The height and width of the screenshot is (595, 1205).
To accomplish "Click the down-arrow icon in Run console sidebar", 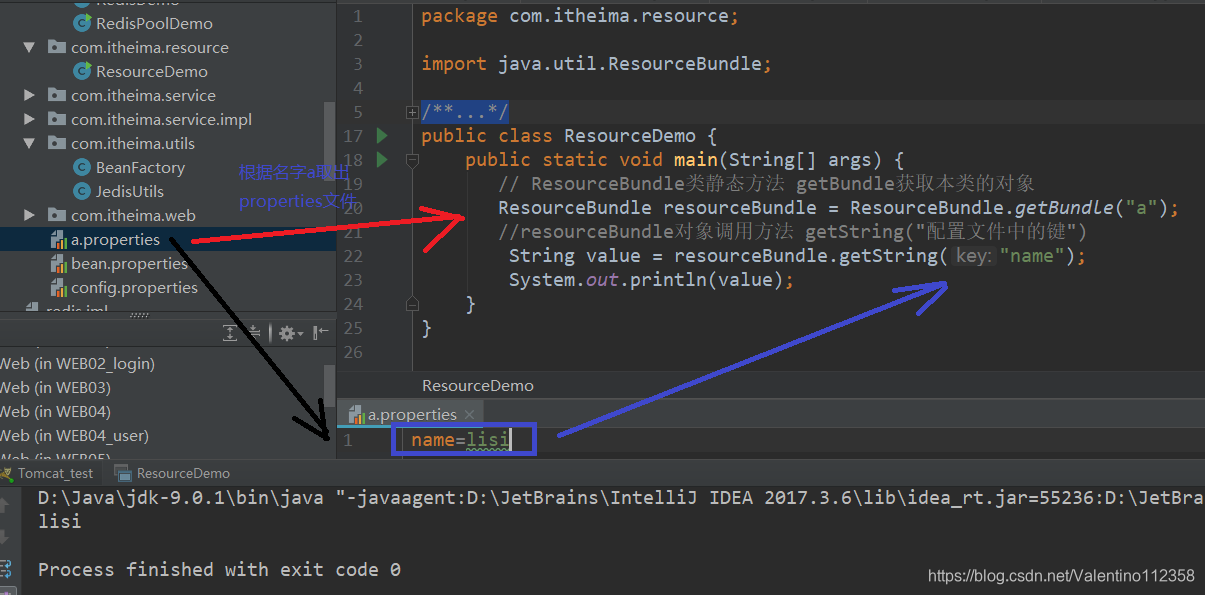I will point(4,538).
